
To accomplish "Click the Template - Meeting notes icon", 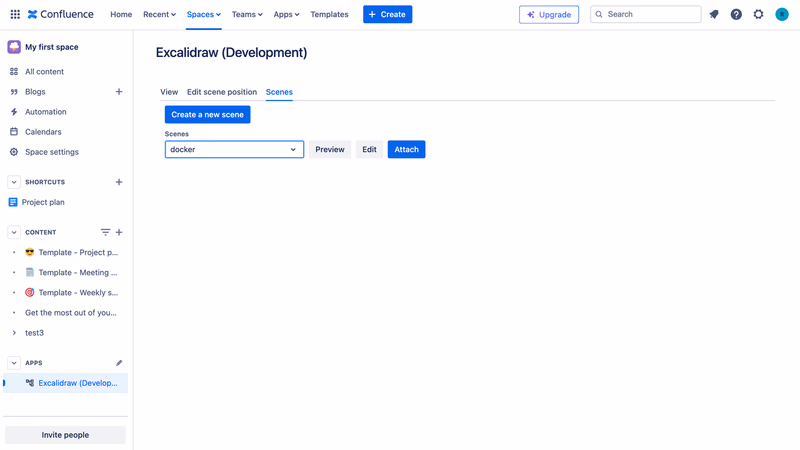I will (x=30, y=272).
